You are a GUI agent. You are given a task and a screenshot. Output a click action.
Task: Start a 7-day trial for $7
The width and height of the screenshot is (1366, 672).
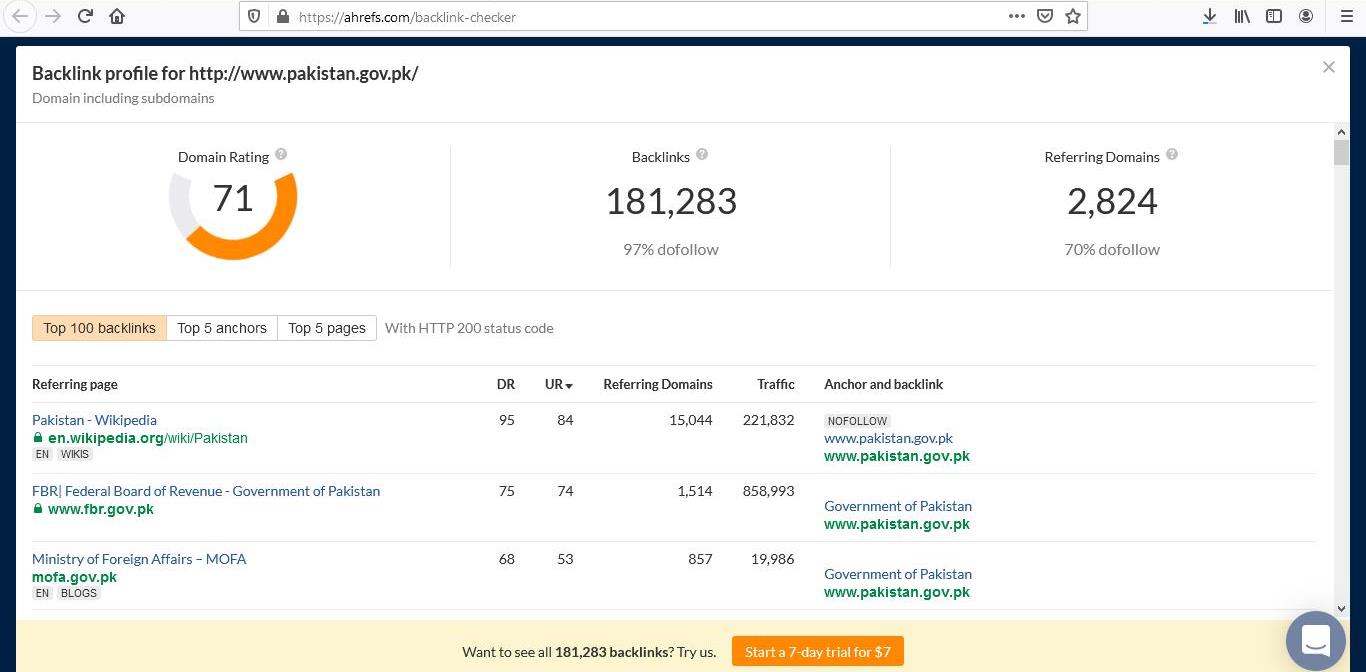pyautogui.click(x=818, y=652)
